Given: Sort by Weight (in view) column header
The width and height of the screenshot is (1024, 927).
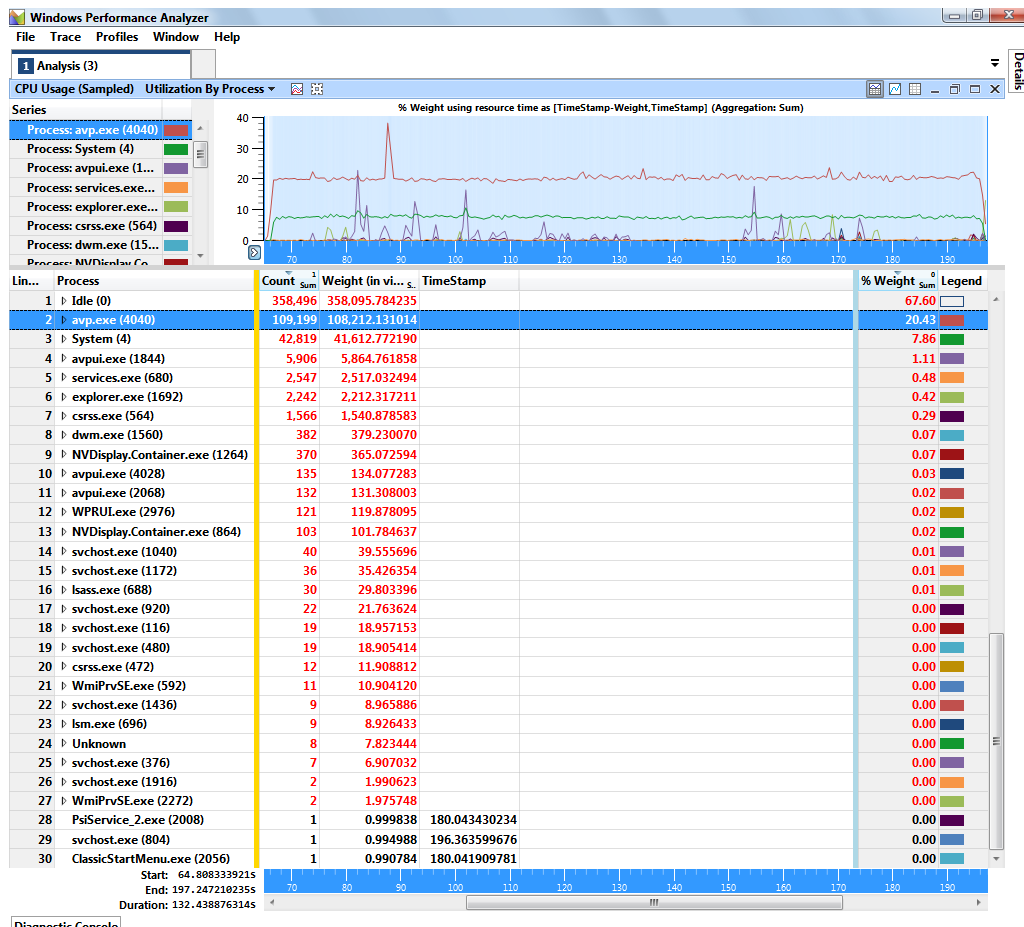Looking at the screenshot, I should pyautogui.click(x=369, y=281).
